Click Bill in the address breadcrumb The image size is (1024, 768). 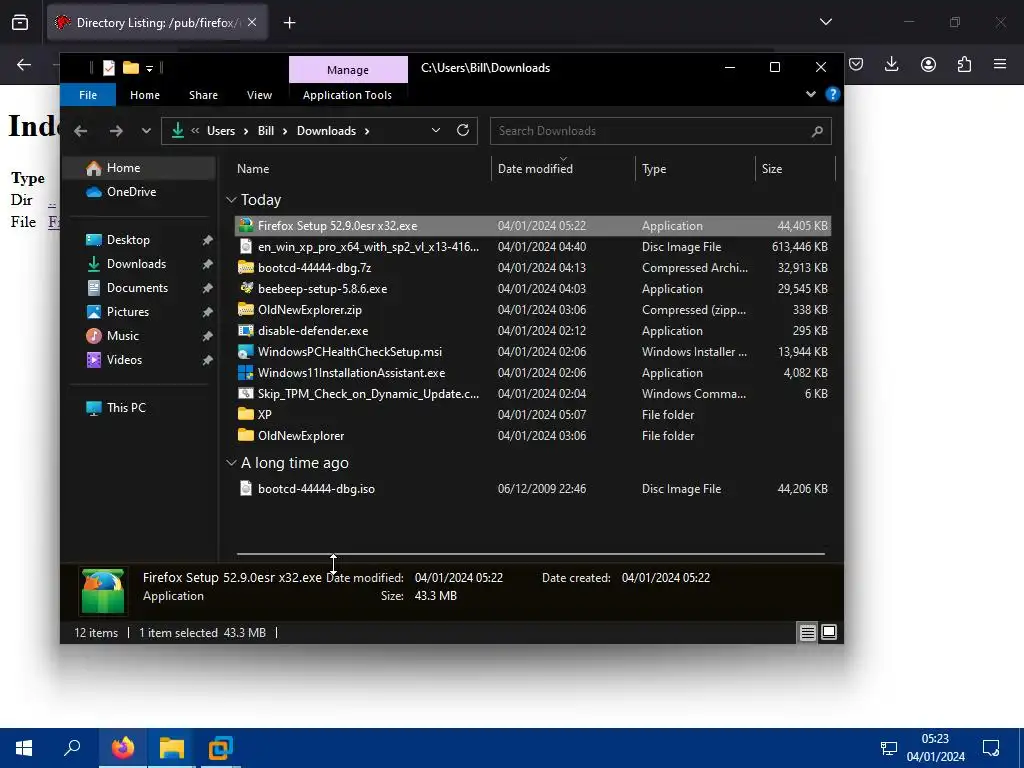[266, 131]
